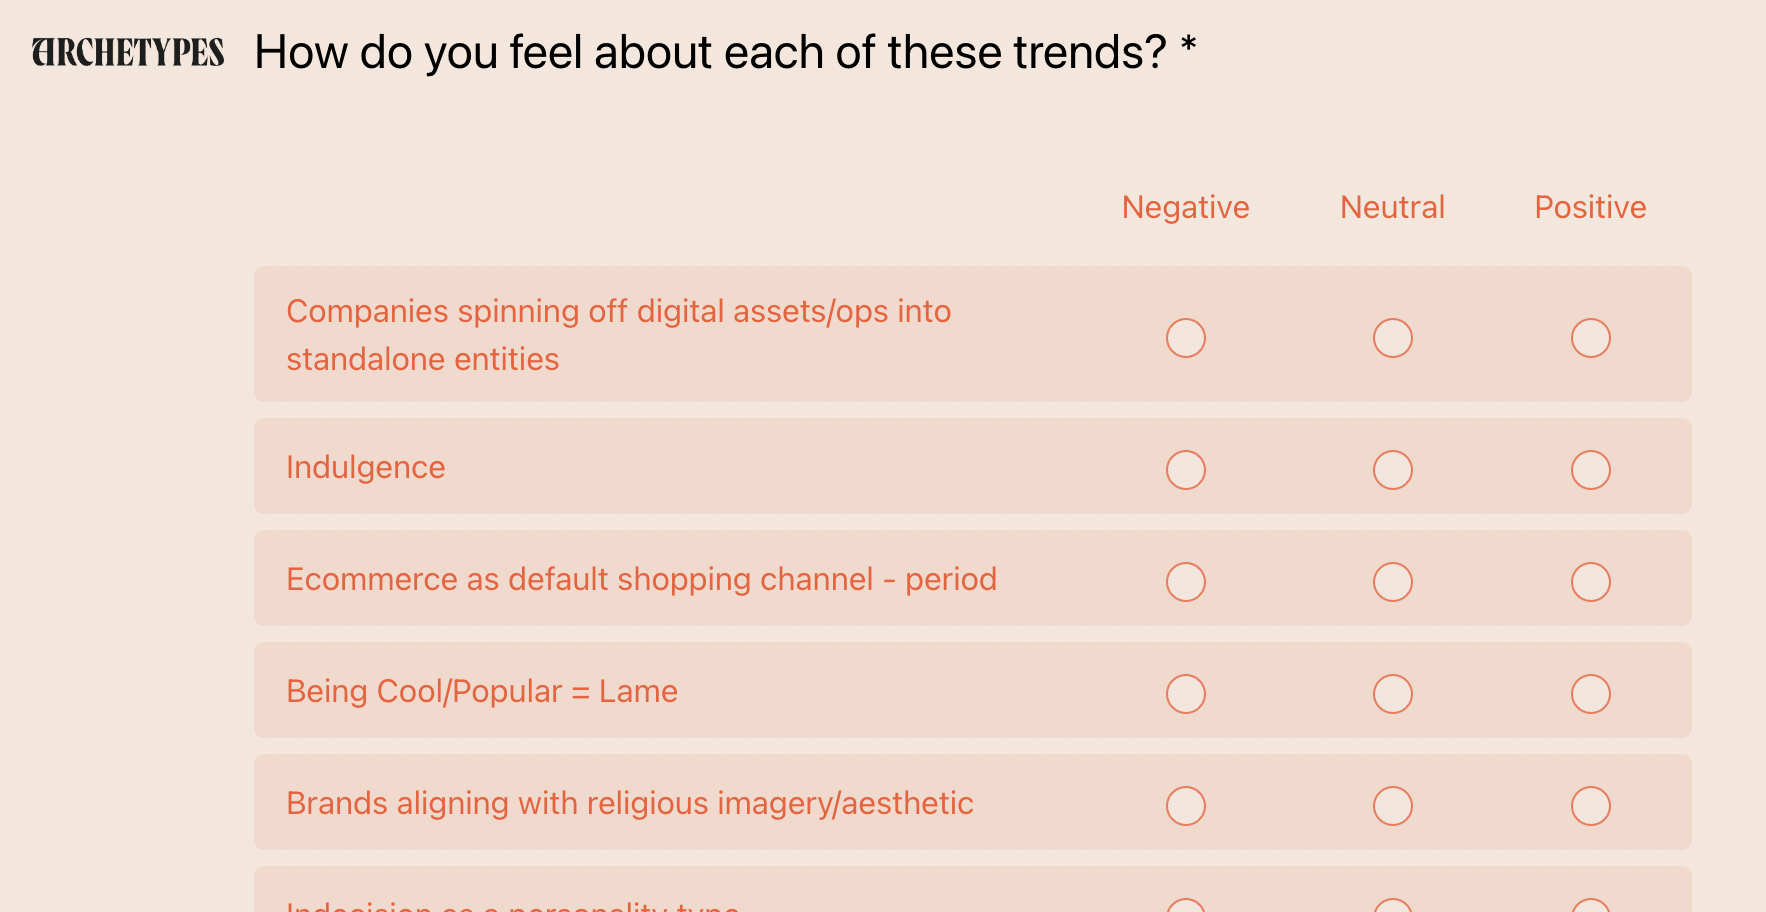Rate Being Cool/Popular = Lame as Neutral

[x=1393, y=694]
